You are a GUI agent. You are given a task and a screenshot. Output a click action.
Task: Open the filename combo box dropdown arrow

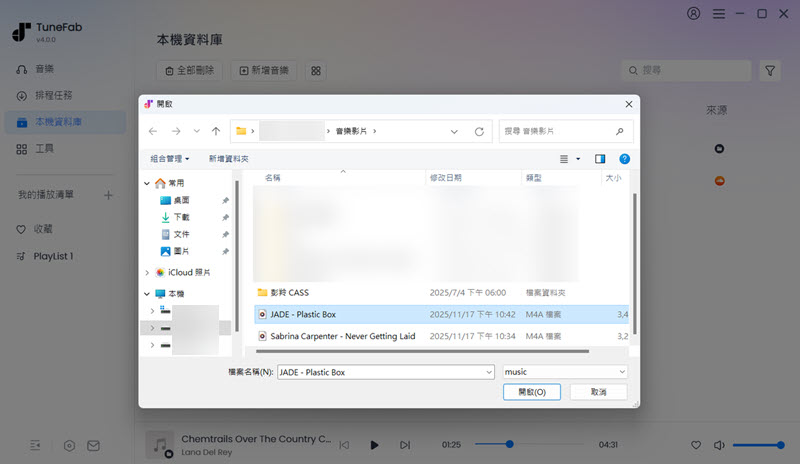click(489, 372)
